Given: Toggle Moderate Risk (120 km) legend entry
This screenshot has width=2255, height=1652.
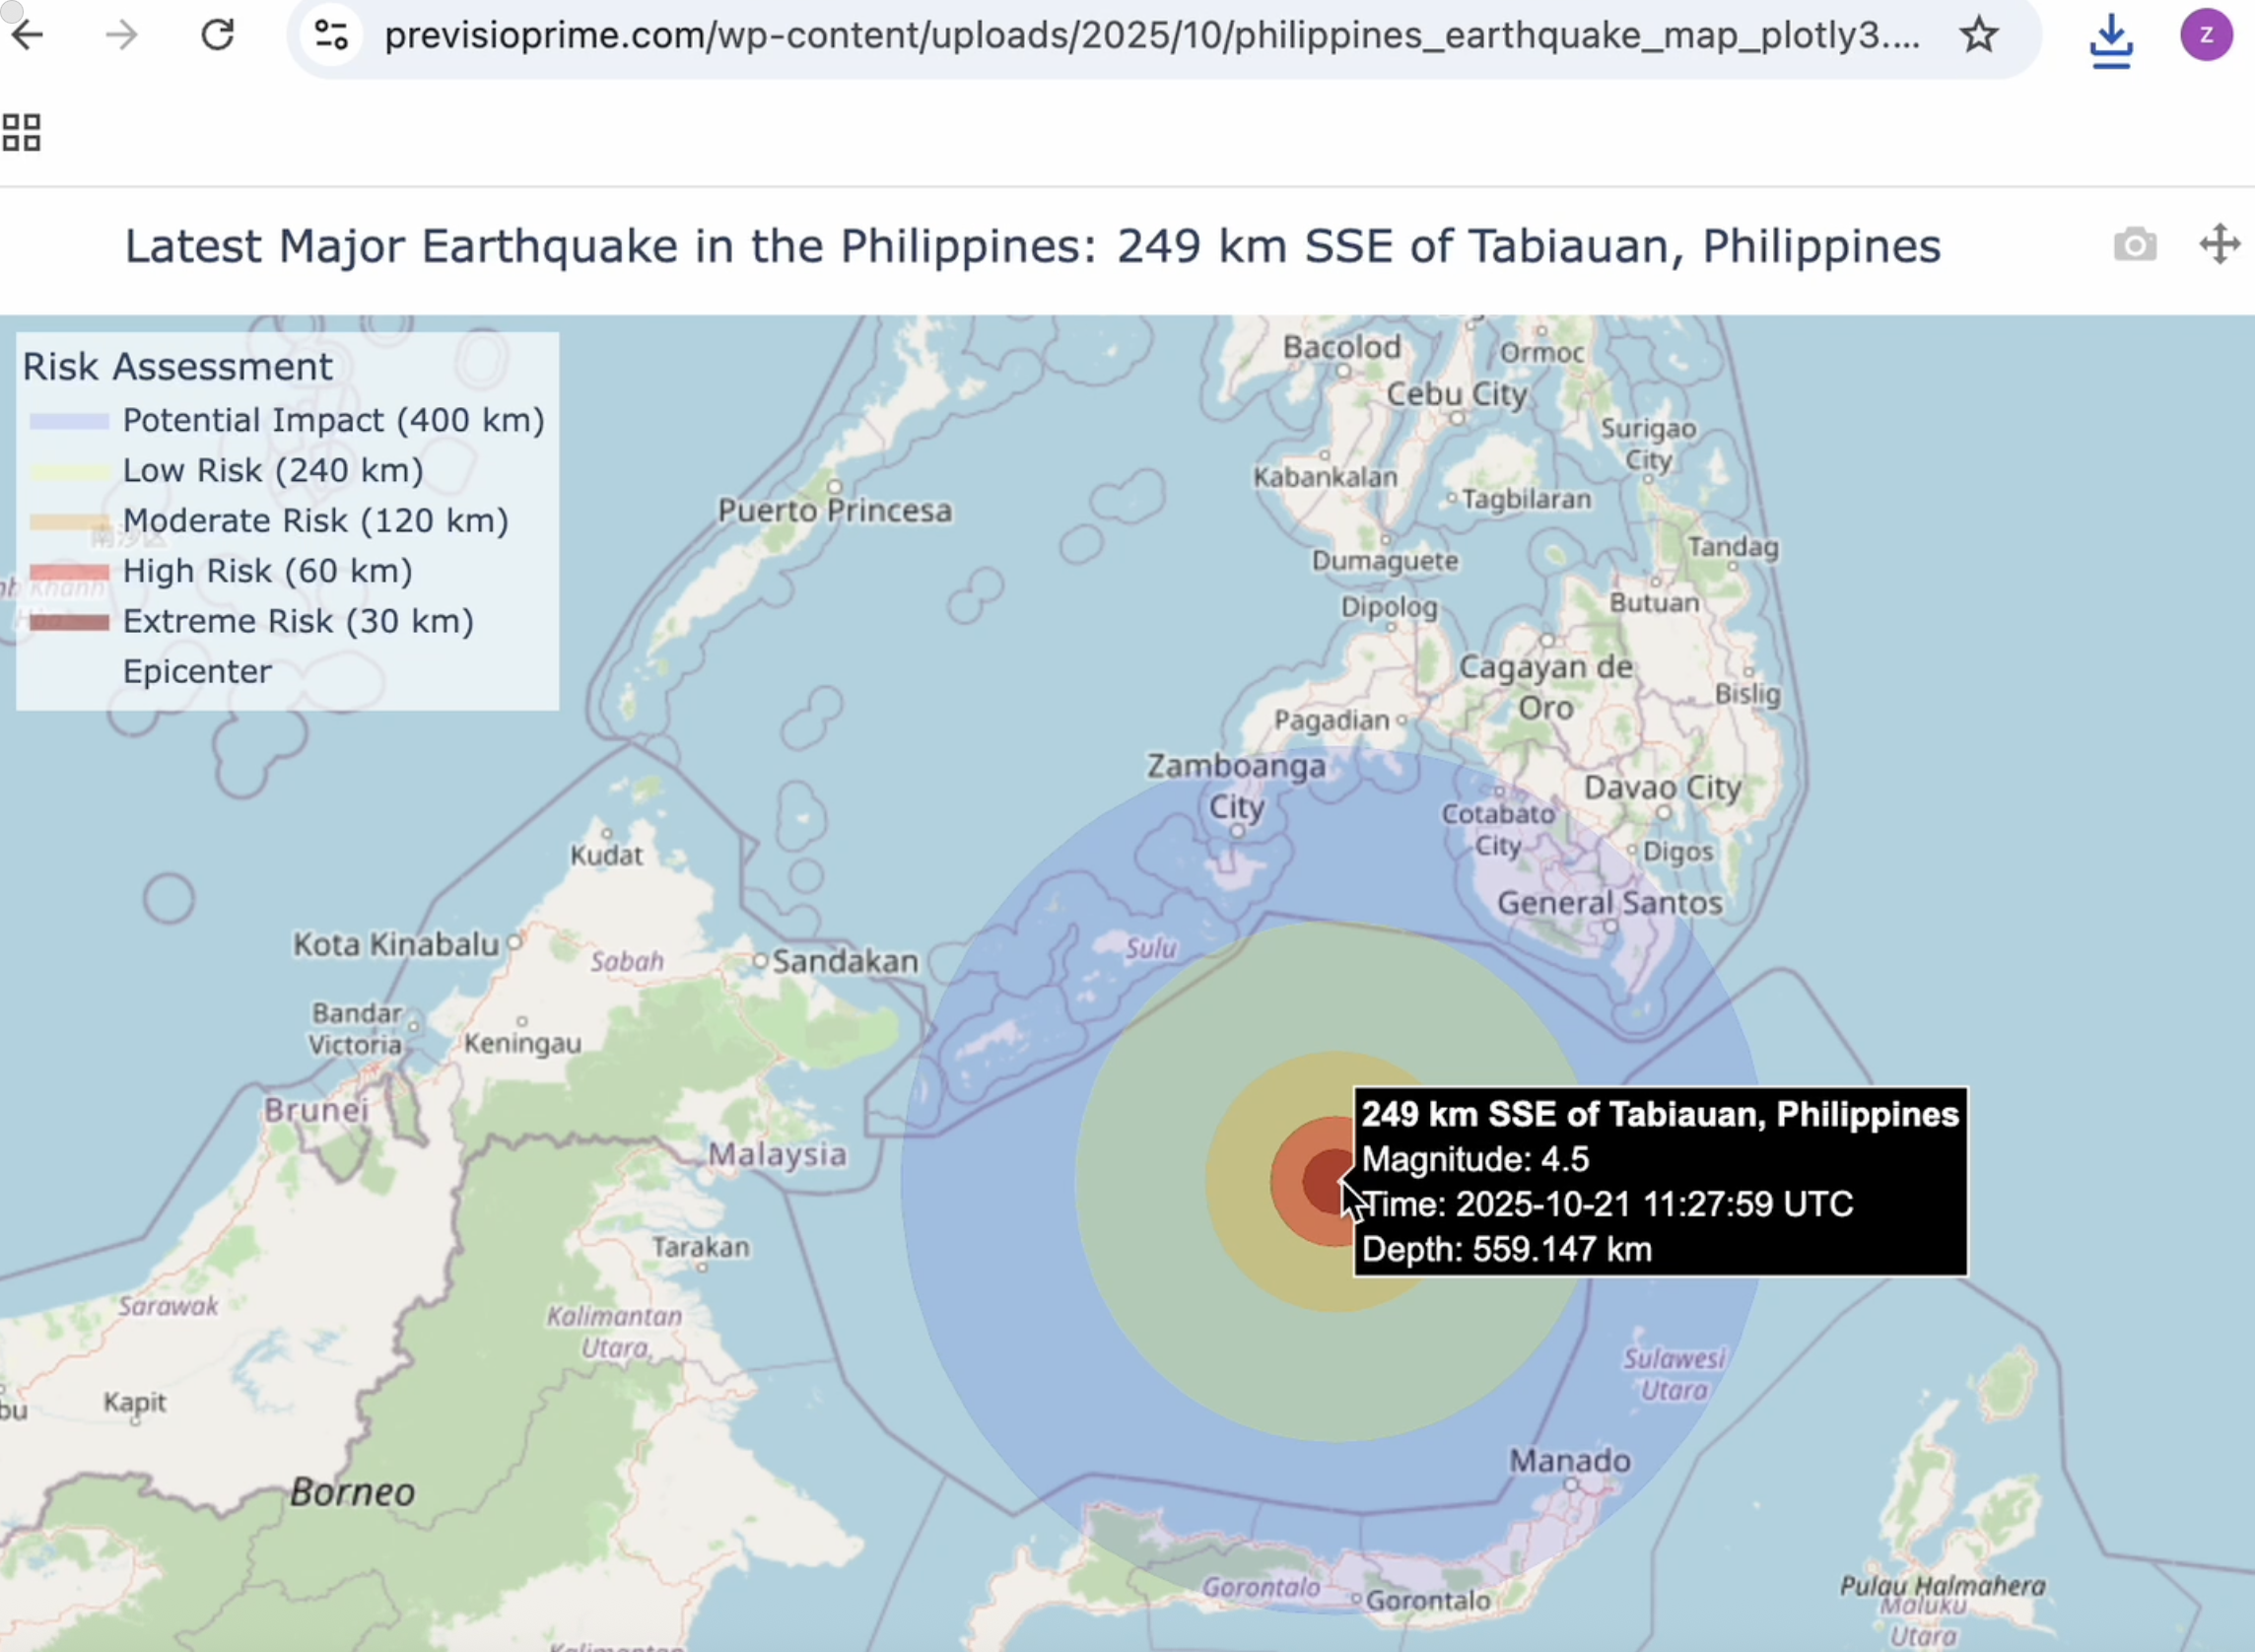Looking at the screenshot, I should click(x=315, y=521).
